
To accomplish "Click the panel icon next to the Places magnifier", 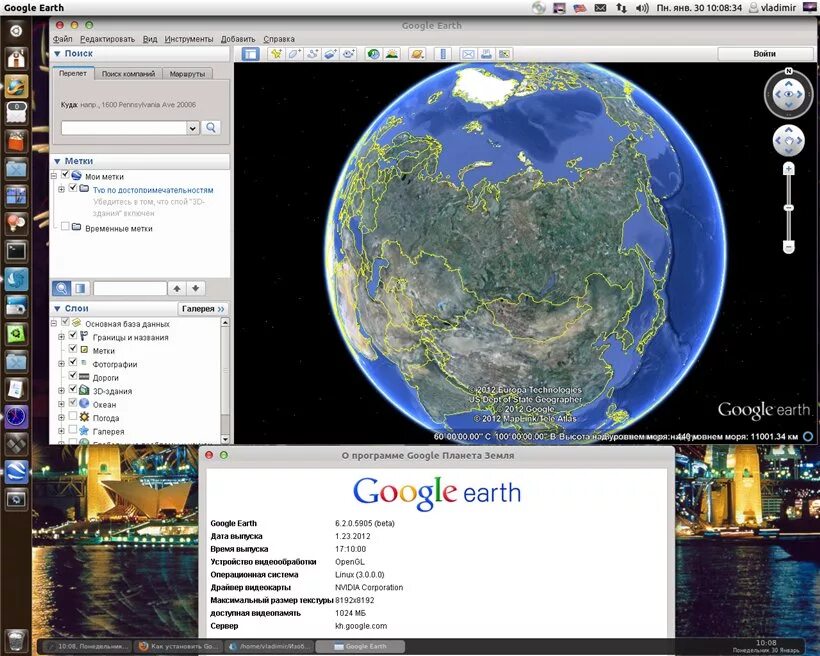I will 80,288.
